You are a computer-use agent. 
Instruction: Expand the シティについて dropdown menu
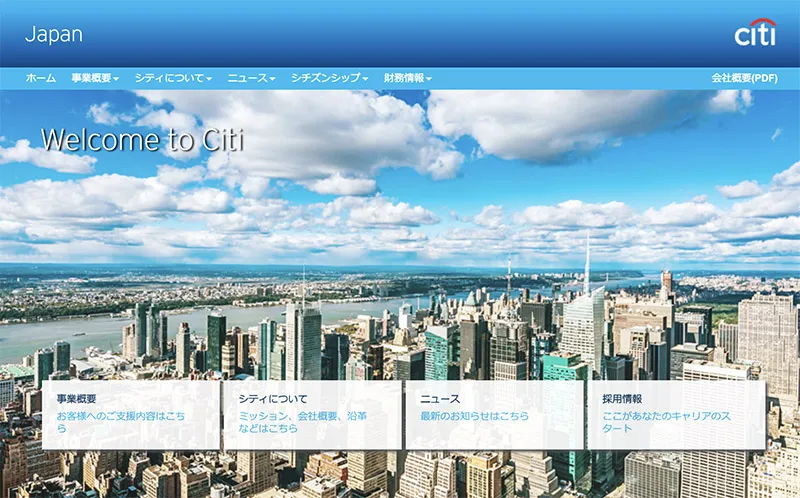(x=173, y=78)
